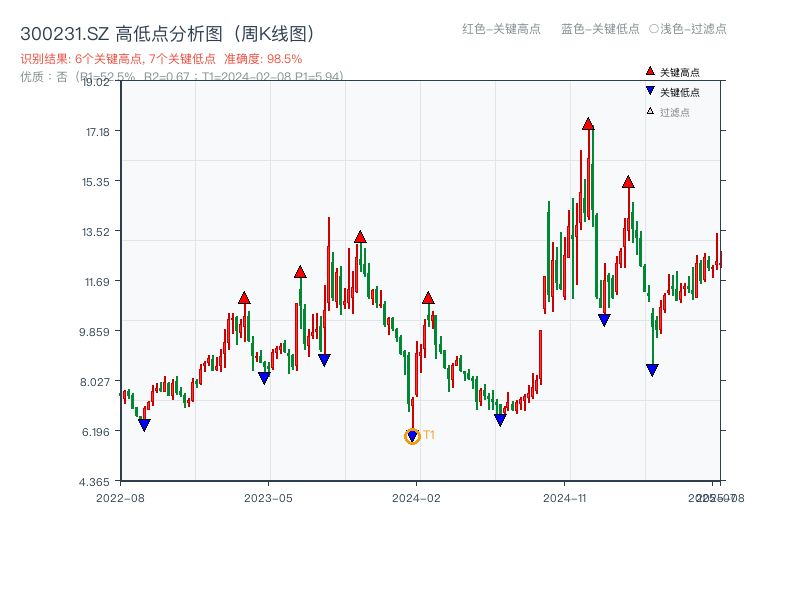Click the 2024-02 date label on the x-axis
Image resolution: width=800 pixels, height=600 pixels.
point(418,497)
